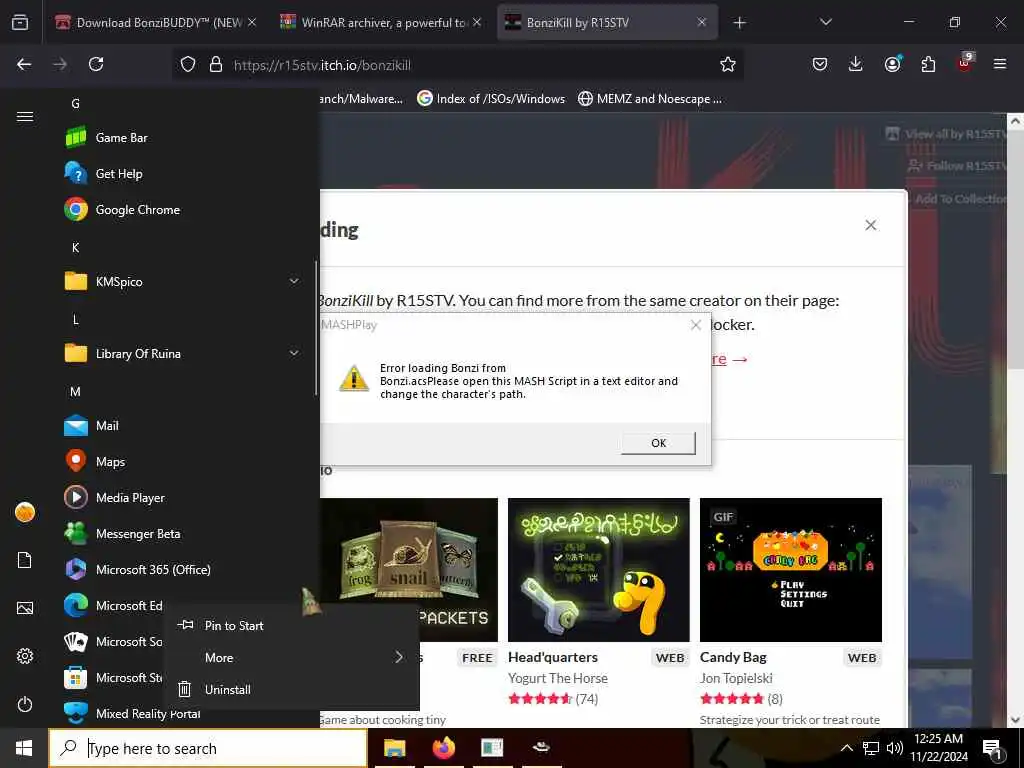This screenshot has height=768, width=1024.
Task: Go back to previous page
Action: click(24, 64)
